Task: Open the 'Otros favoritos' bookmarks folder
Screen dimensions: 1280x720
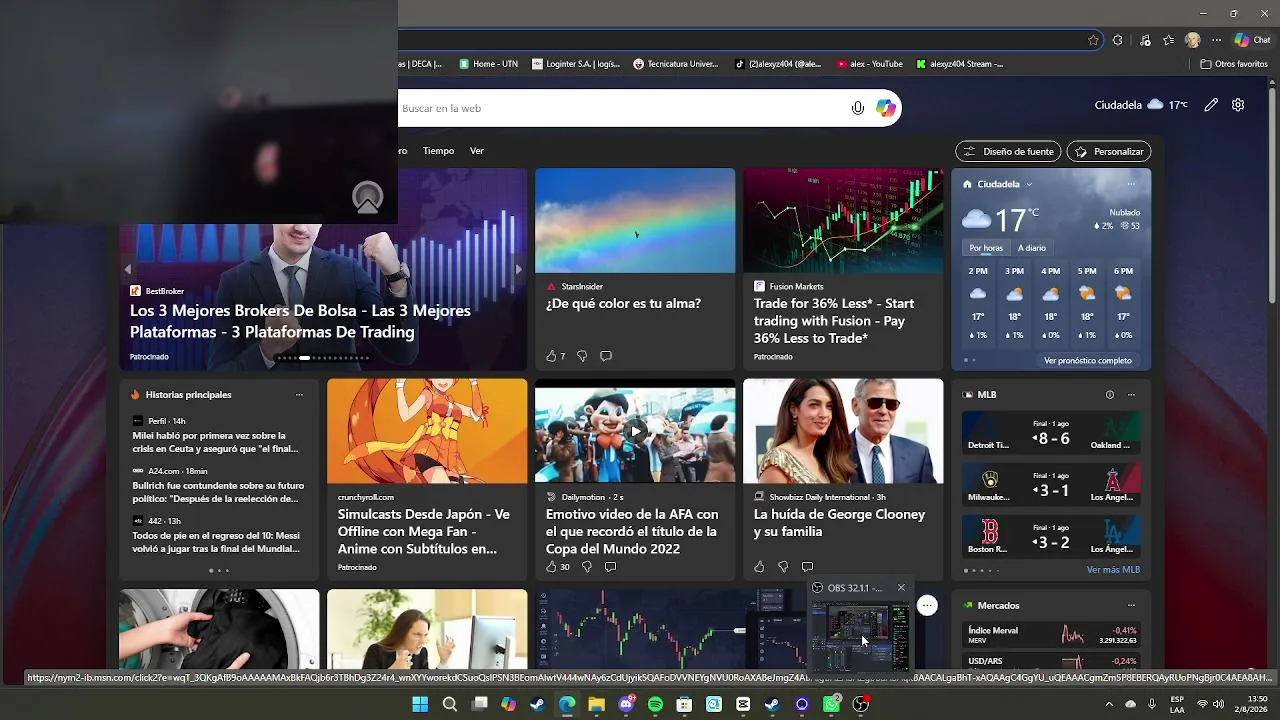Action: point(1234,64)
